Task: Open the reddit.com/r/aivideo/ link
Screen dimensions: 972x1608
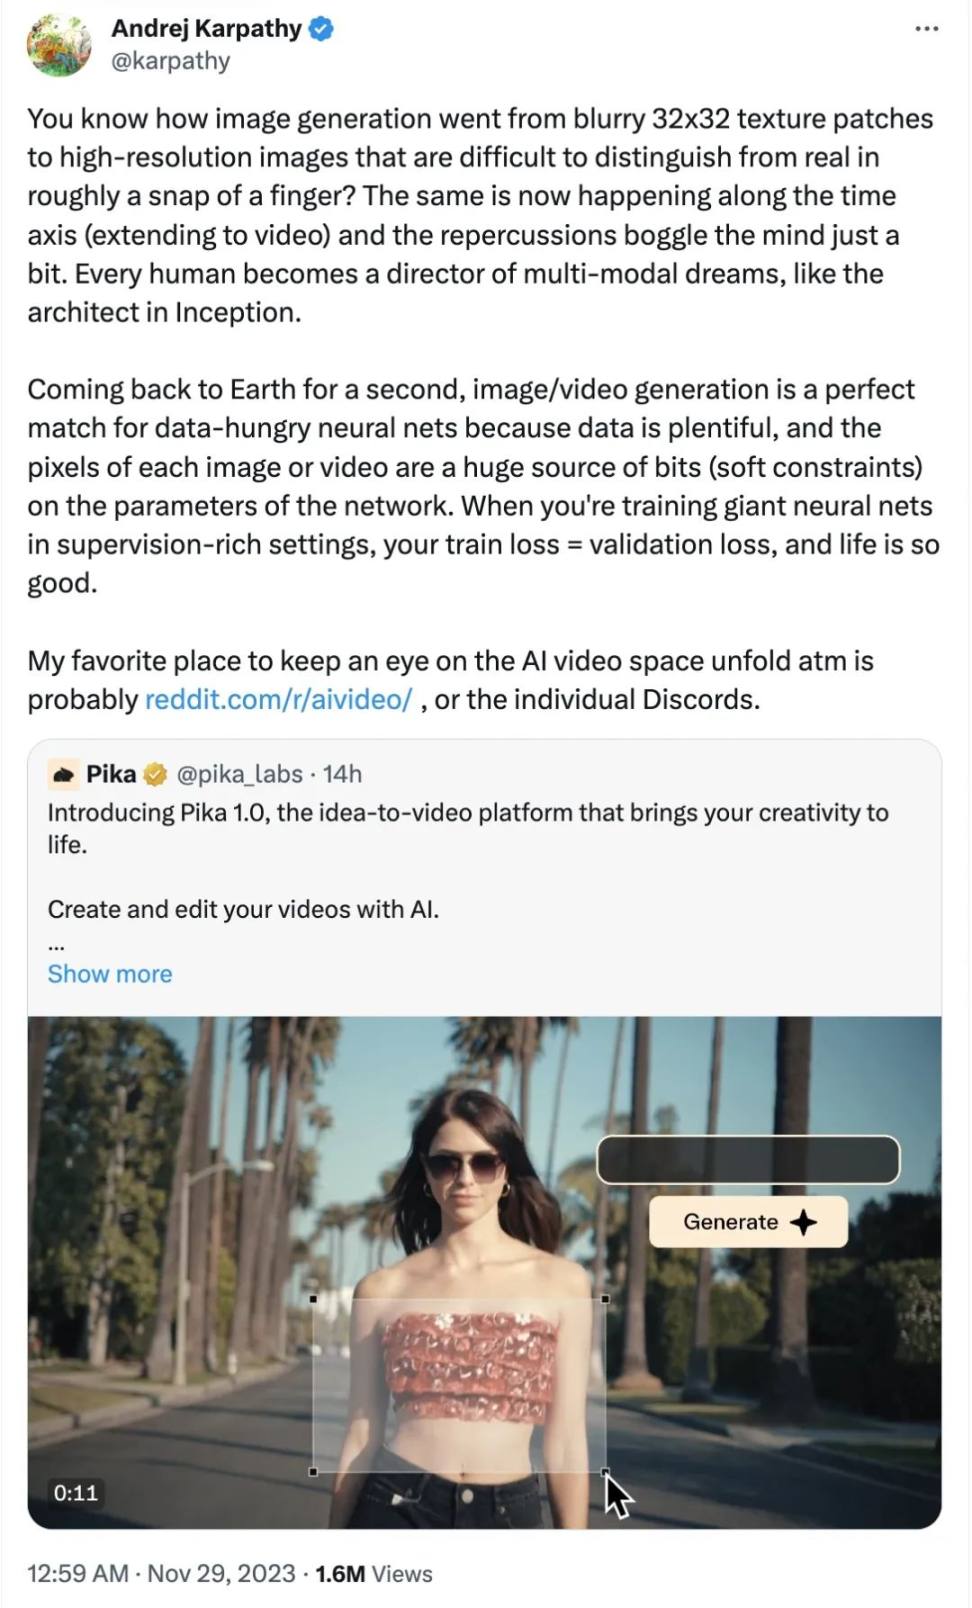Action: [278, 699]
